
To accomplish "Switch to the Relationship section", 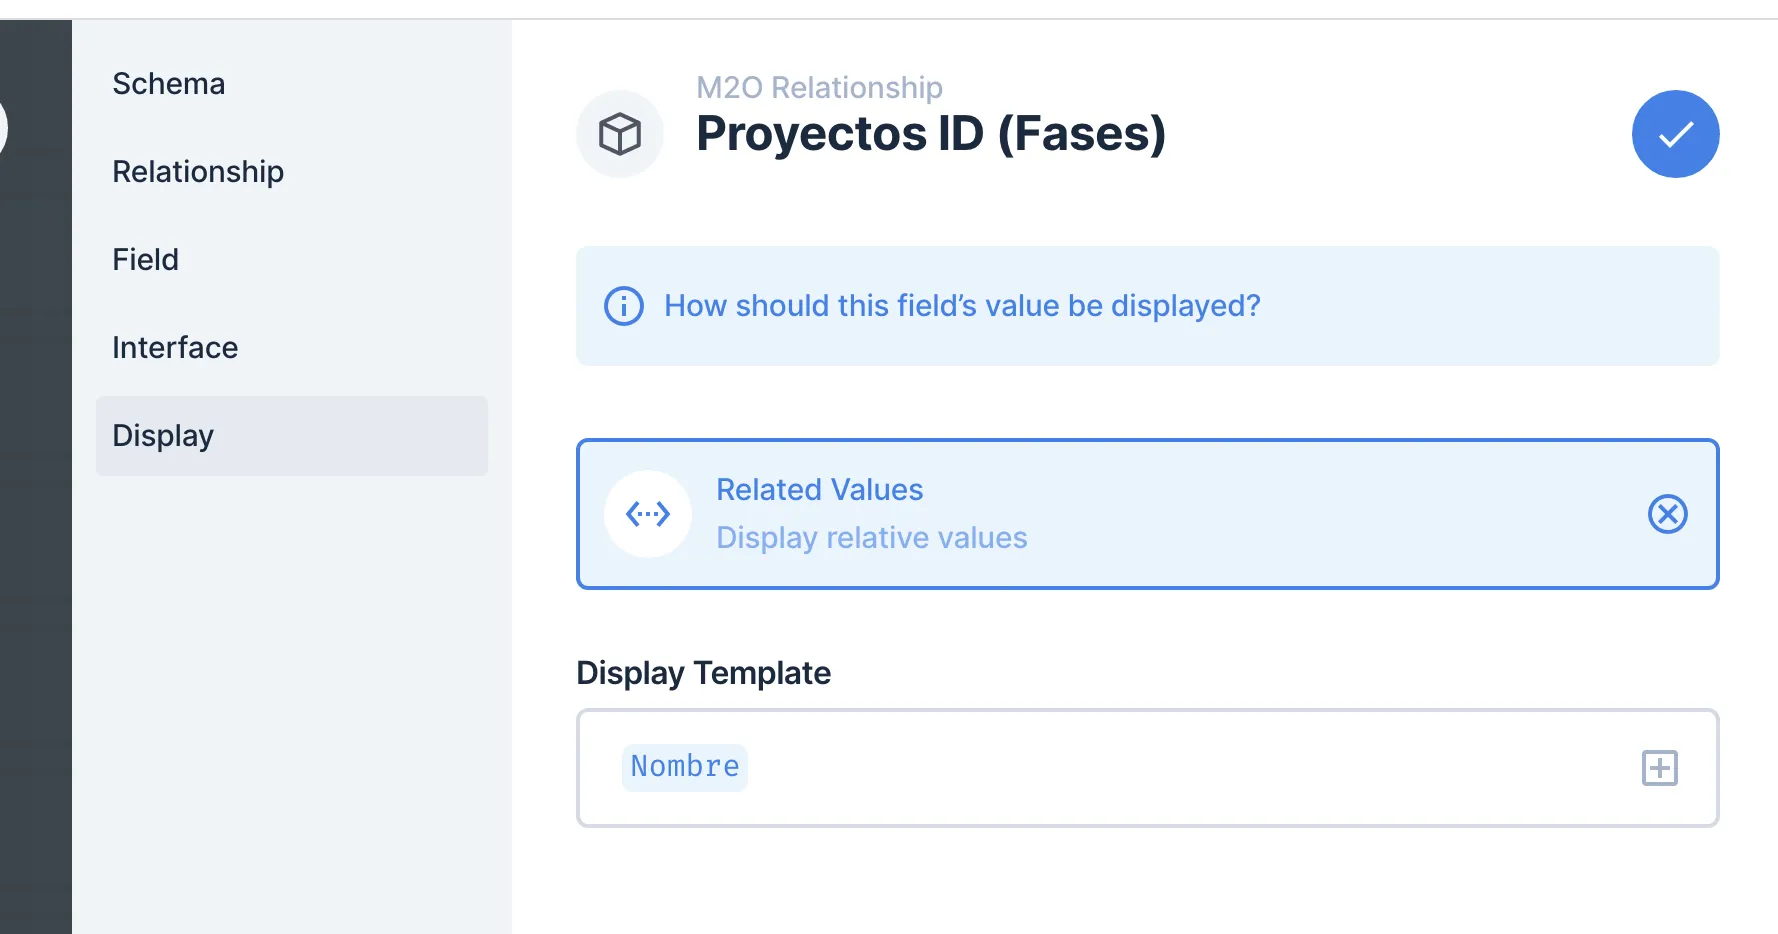I will (x=198, y=172).
